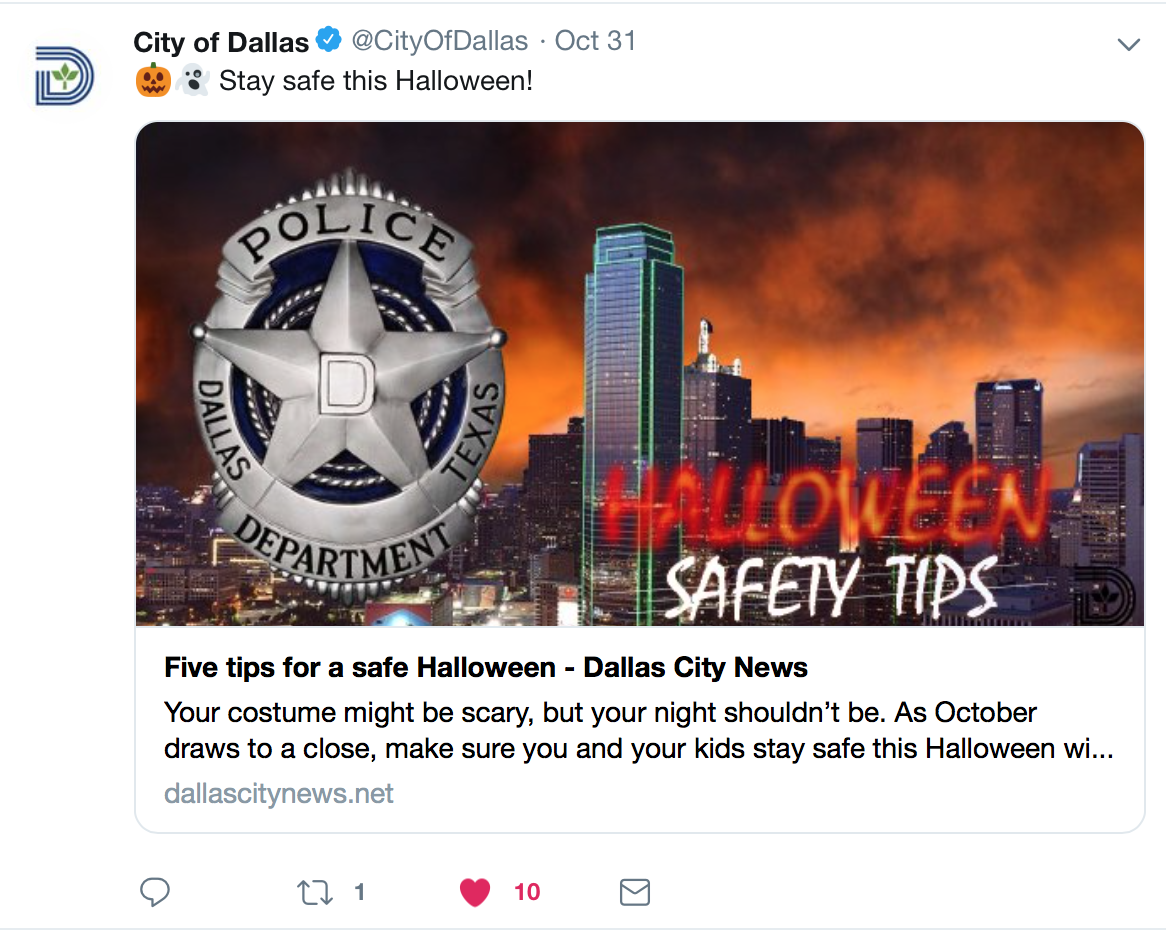The image size is (1166, 930).
Task: Click the pumpkin emoji in tweet text
Action: click(x=153, y=80)
